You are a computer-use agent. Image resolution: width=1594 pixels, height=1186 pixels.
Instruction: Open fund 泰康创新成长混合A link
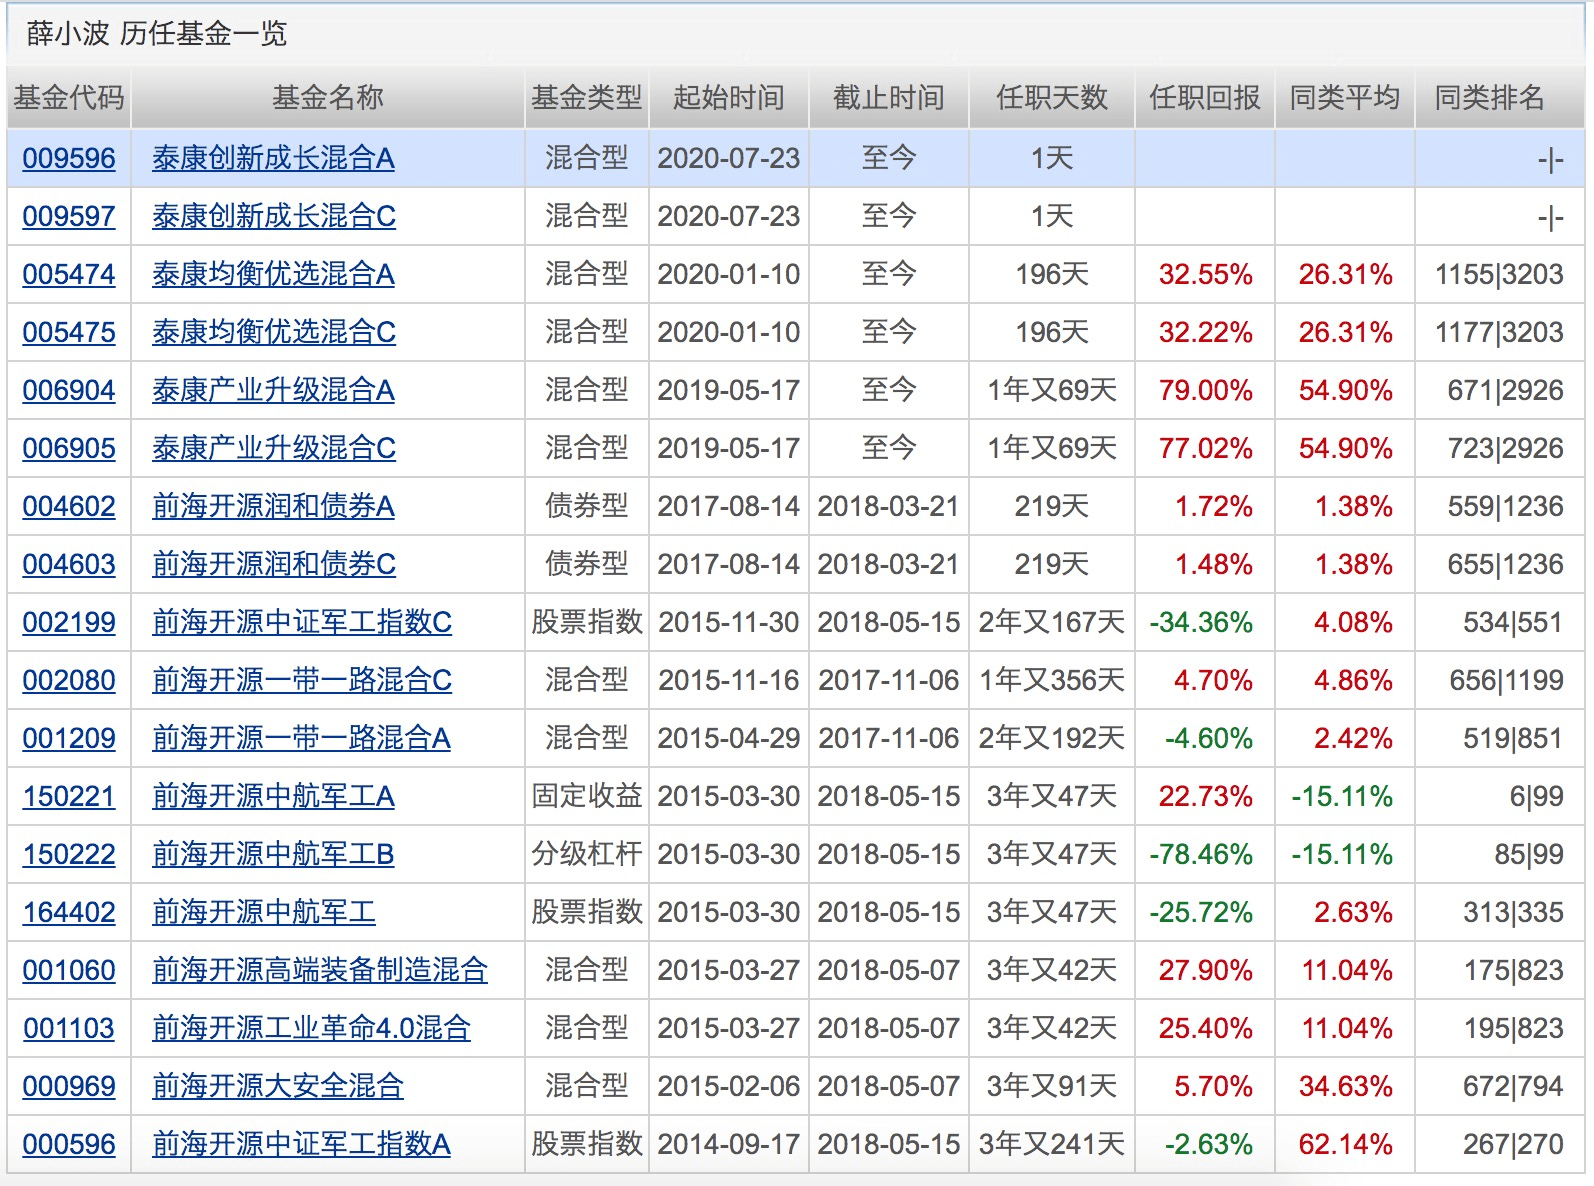(273, 158)
